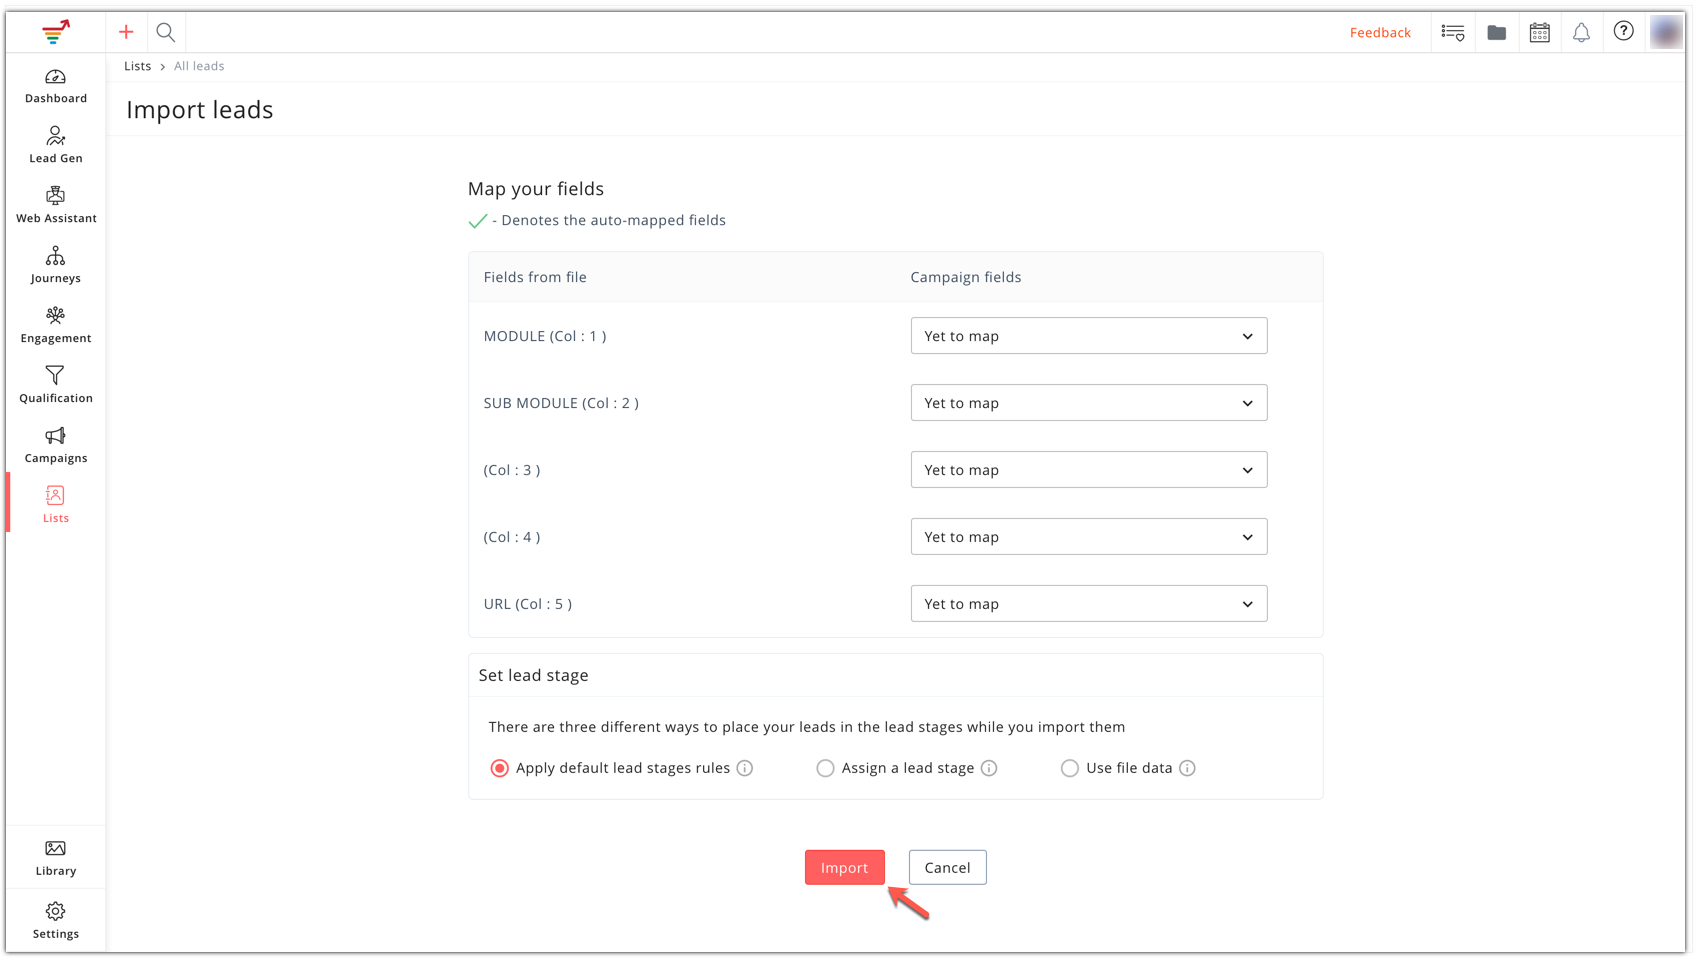Open the Web Assistant panel

click(x=55, y=204)
